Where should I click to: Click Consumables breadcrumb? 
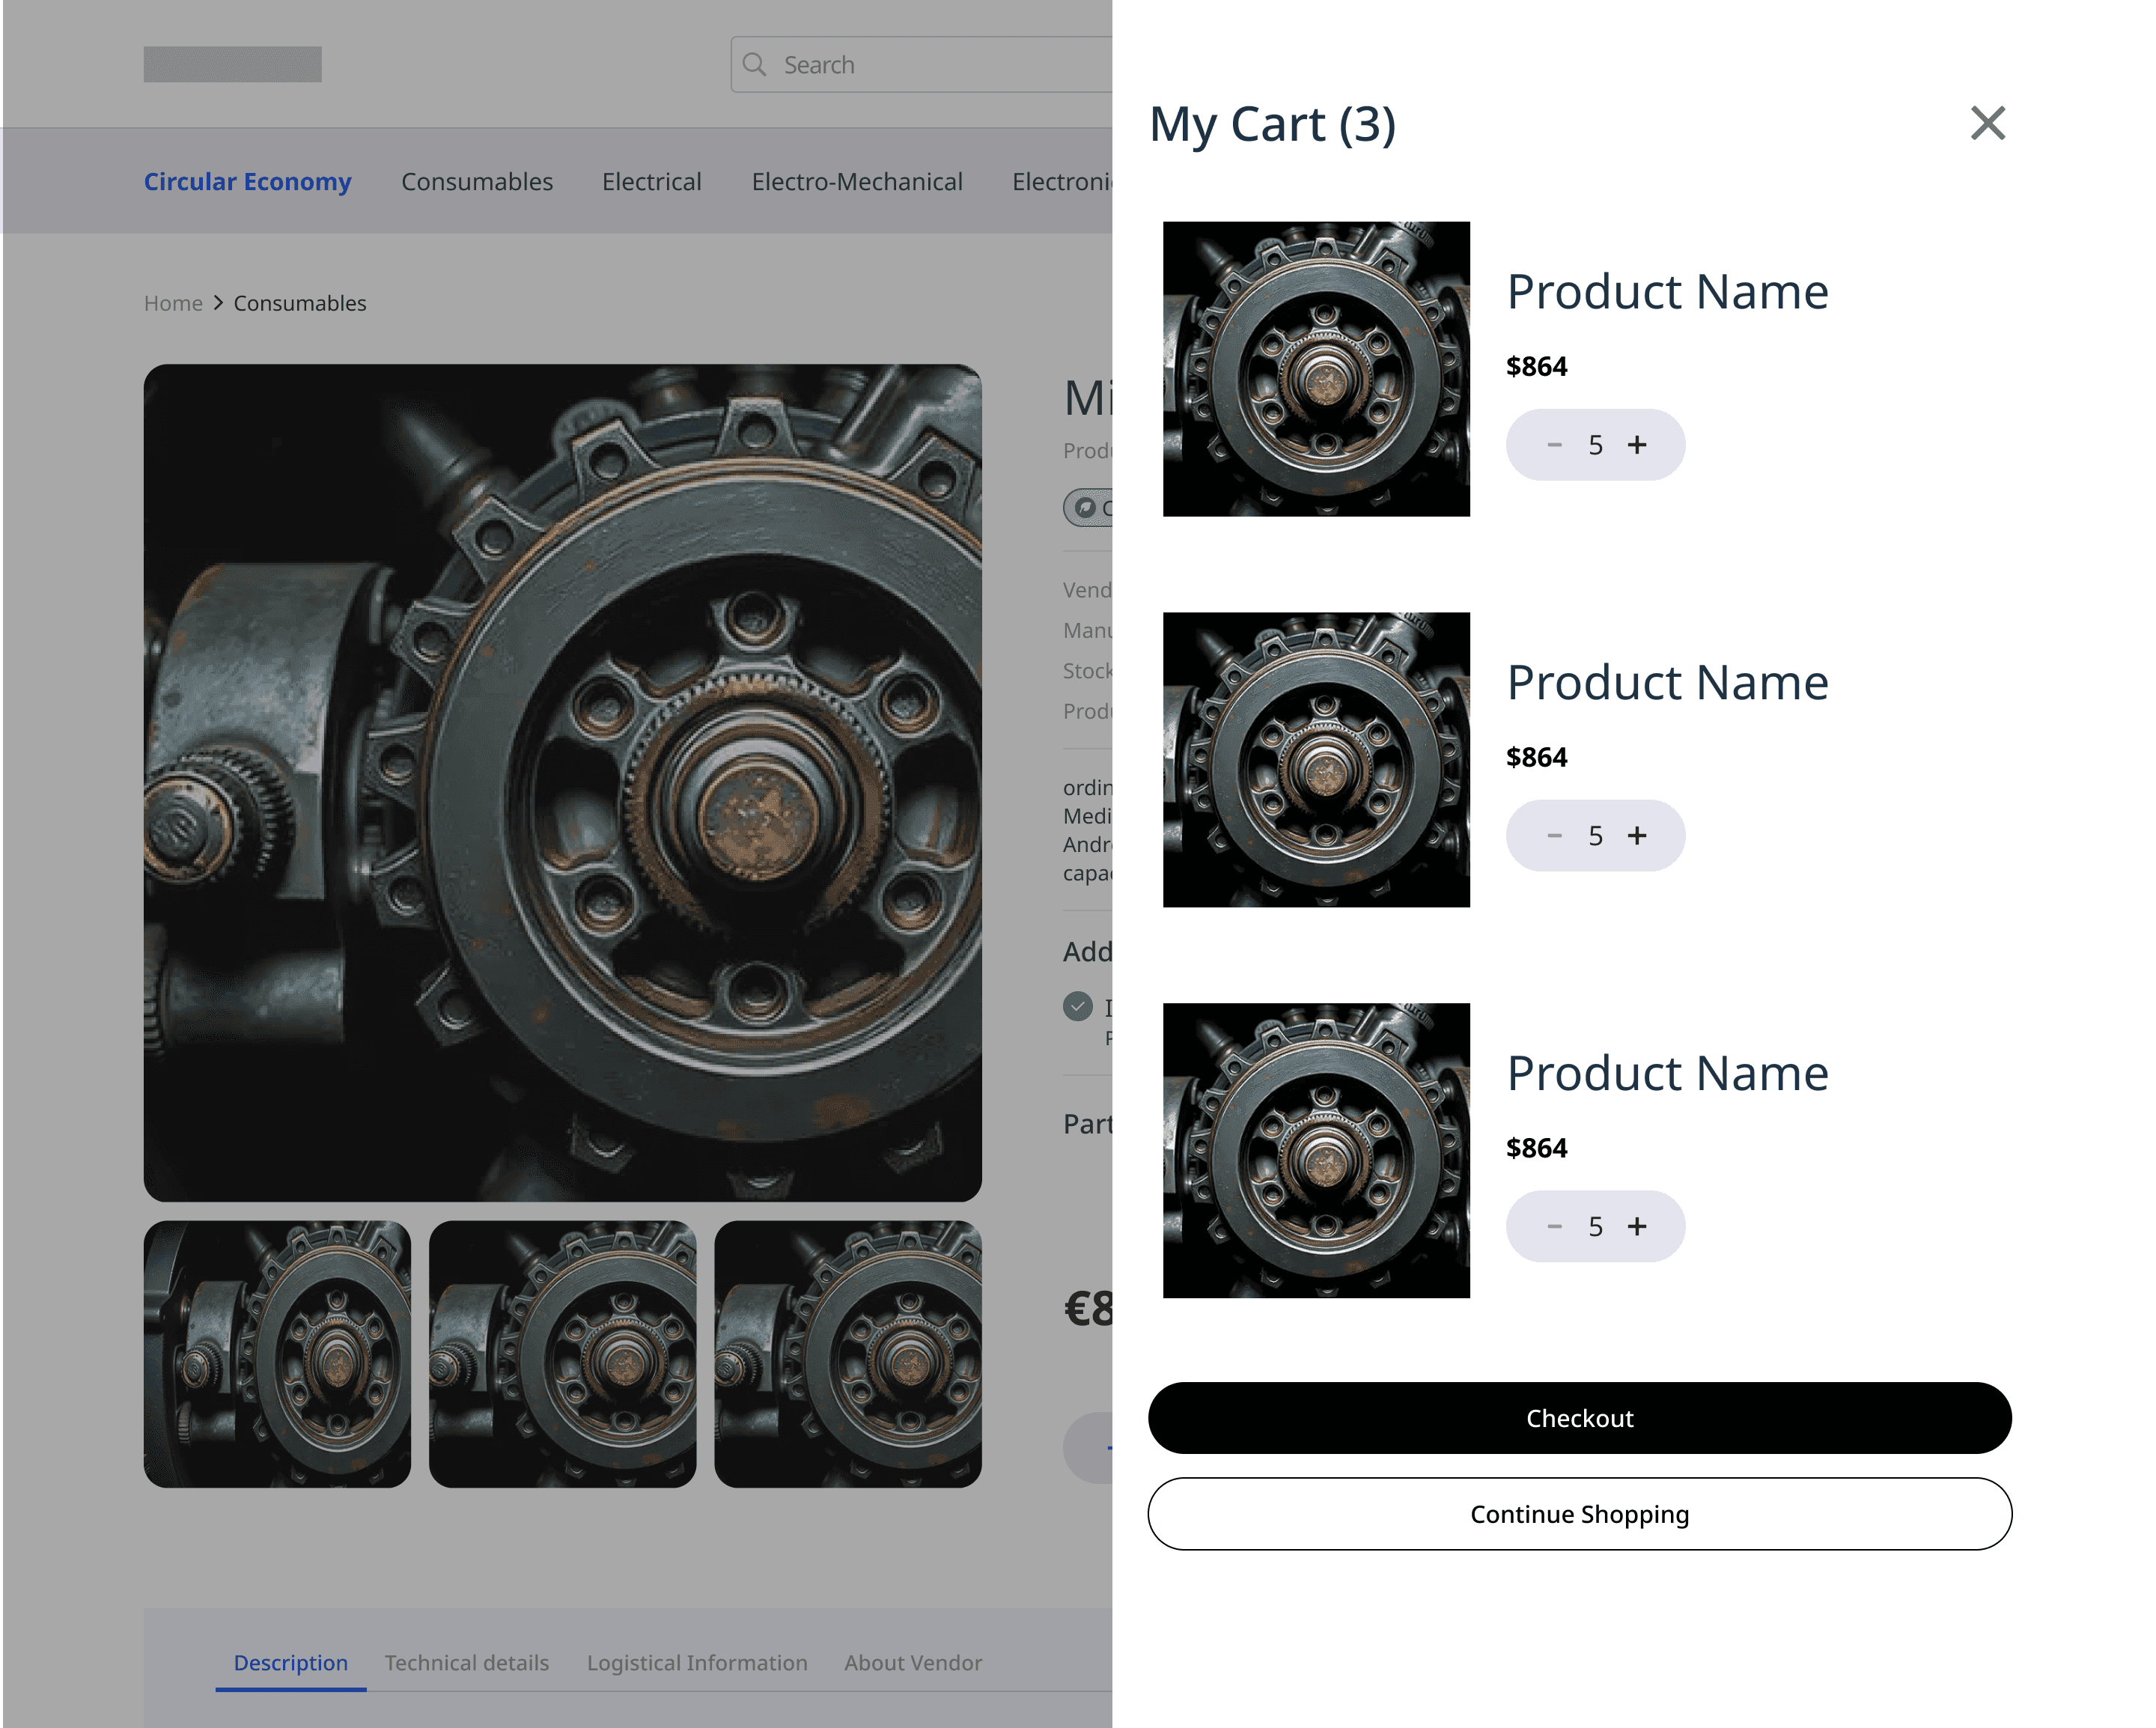click(x=300, y=303)
